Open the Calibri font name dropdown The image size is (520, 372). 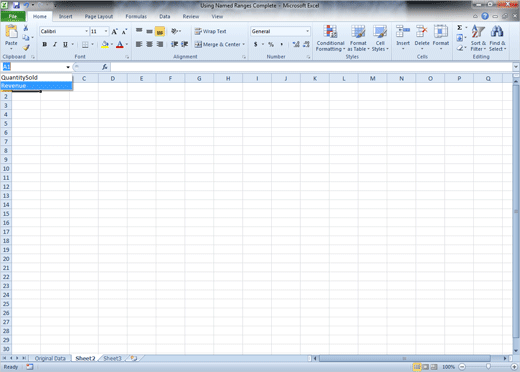pos(87,31)
